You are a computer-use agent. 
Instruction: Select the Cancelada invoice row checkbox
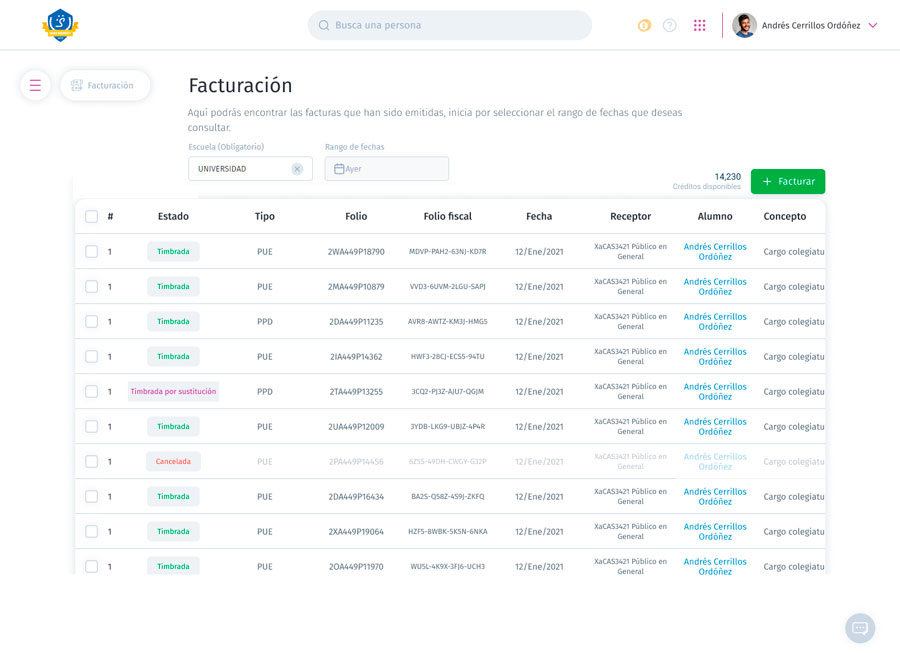[91, 461]
